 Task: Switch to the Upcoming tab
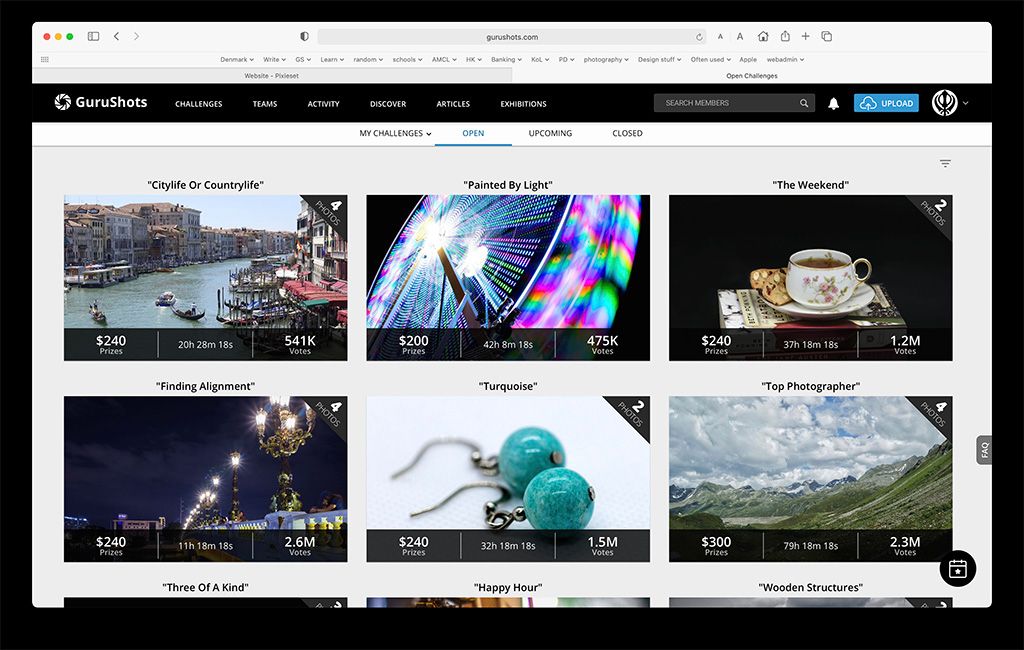pos(551,133)
